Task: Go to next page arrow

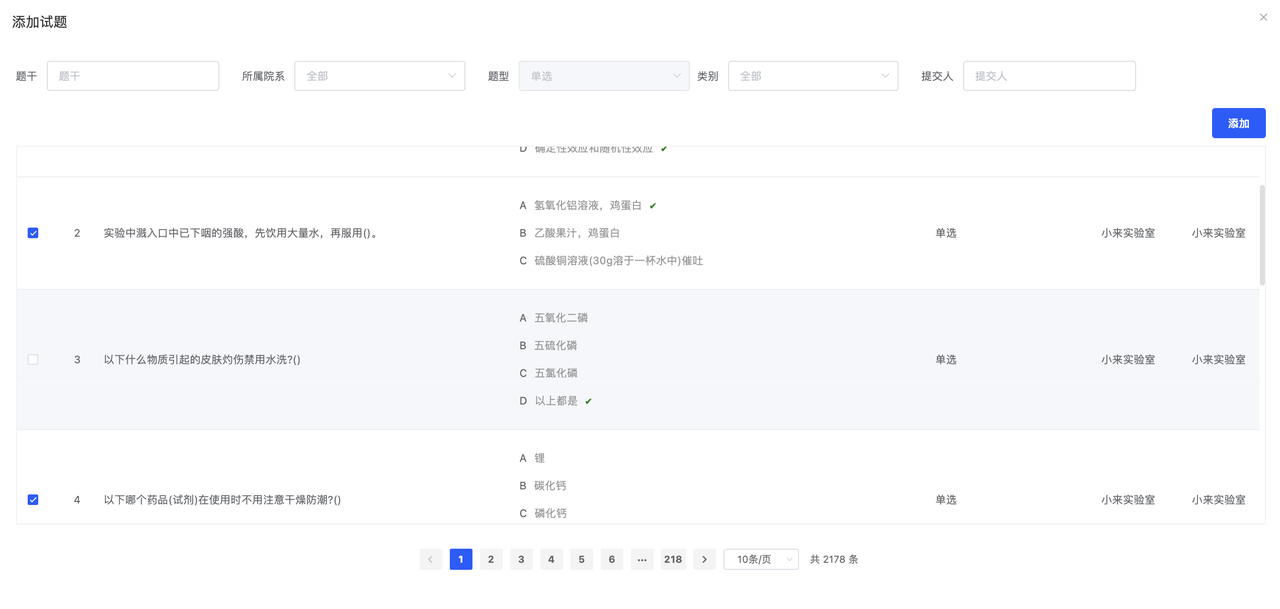Action: (x=704, y=559)
